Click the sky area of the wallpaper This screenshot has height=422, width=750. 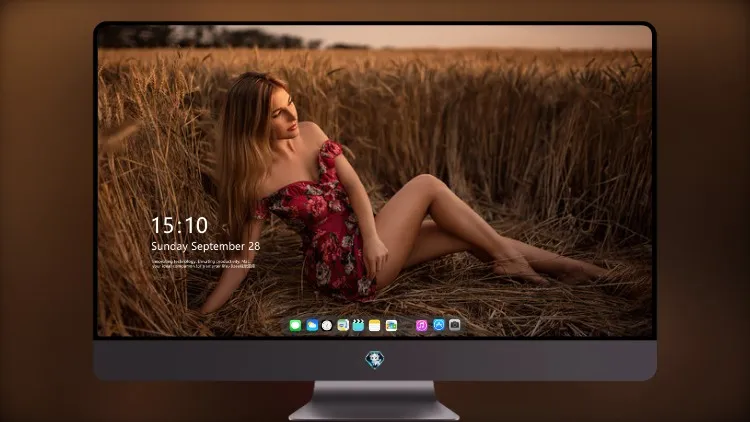(478, 36)
